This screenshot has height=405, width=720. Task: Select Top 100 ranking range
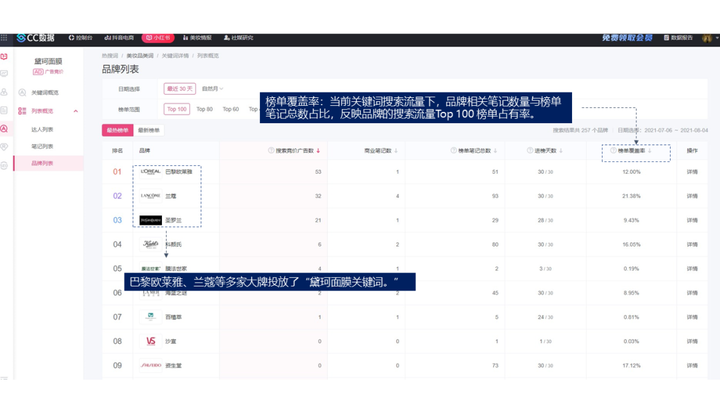(177, 109)
